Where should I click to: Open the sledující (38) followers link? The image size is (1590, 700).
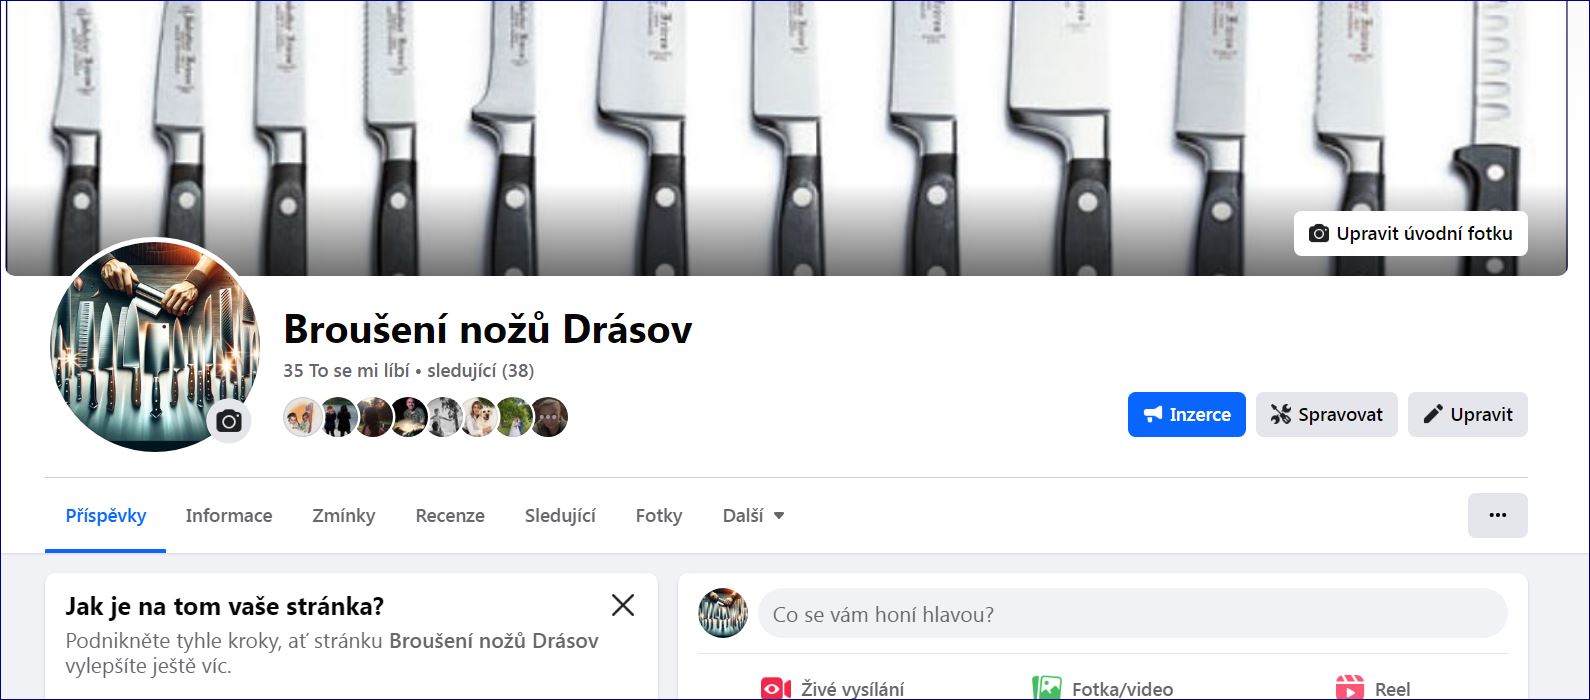480,371
